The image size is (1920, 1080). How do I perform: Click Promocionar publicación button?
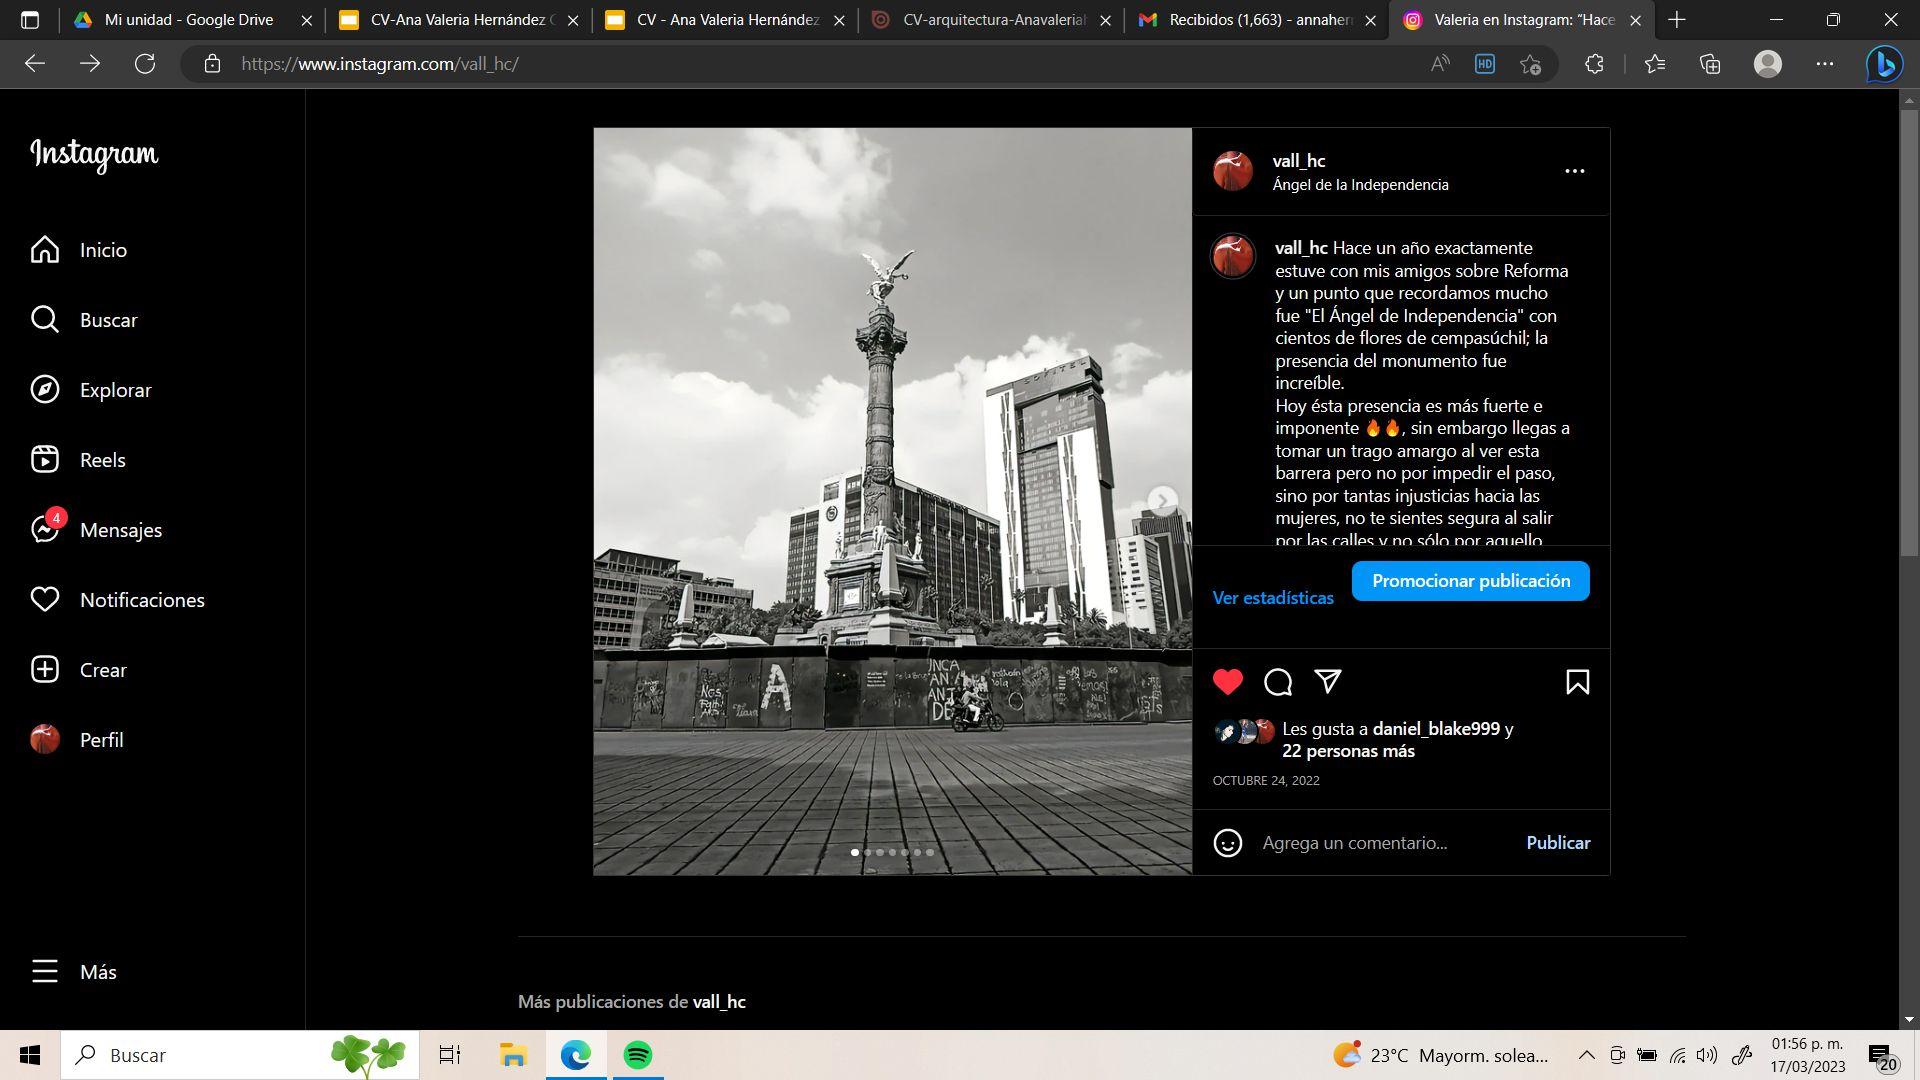pyautogui.click(x=1470, y=581)
